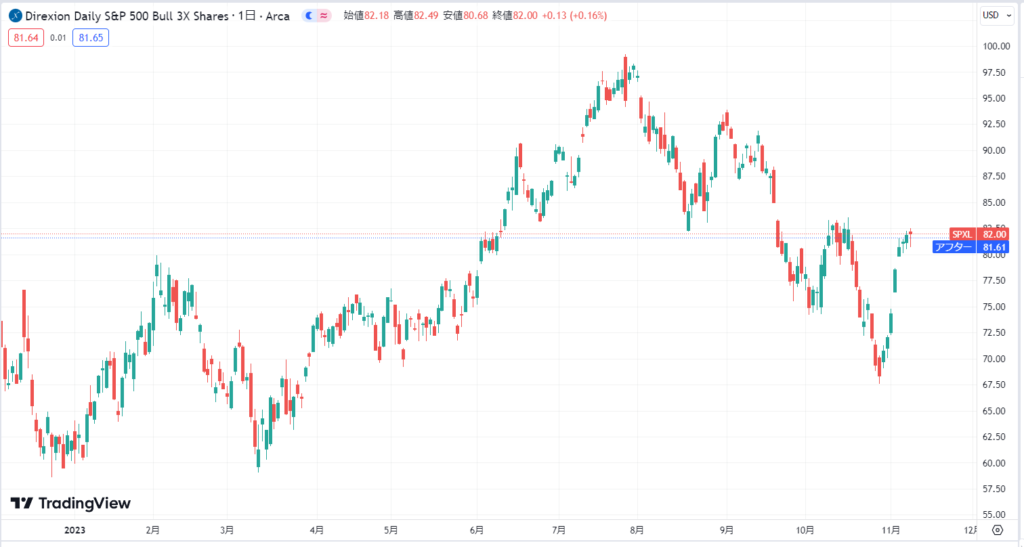Click the 75.00 price axis label
1024x547 pixels.
click(x=994, y=307)
